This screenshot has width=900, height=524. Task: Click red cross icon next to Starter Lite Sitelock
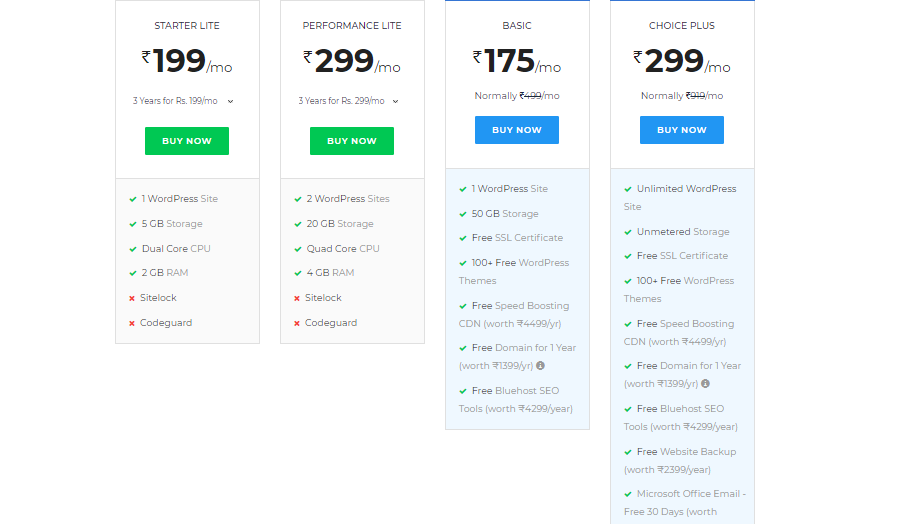point(132,298)
